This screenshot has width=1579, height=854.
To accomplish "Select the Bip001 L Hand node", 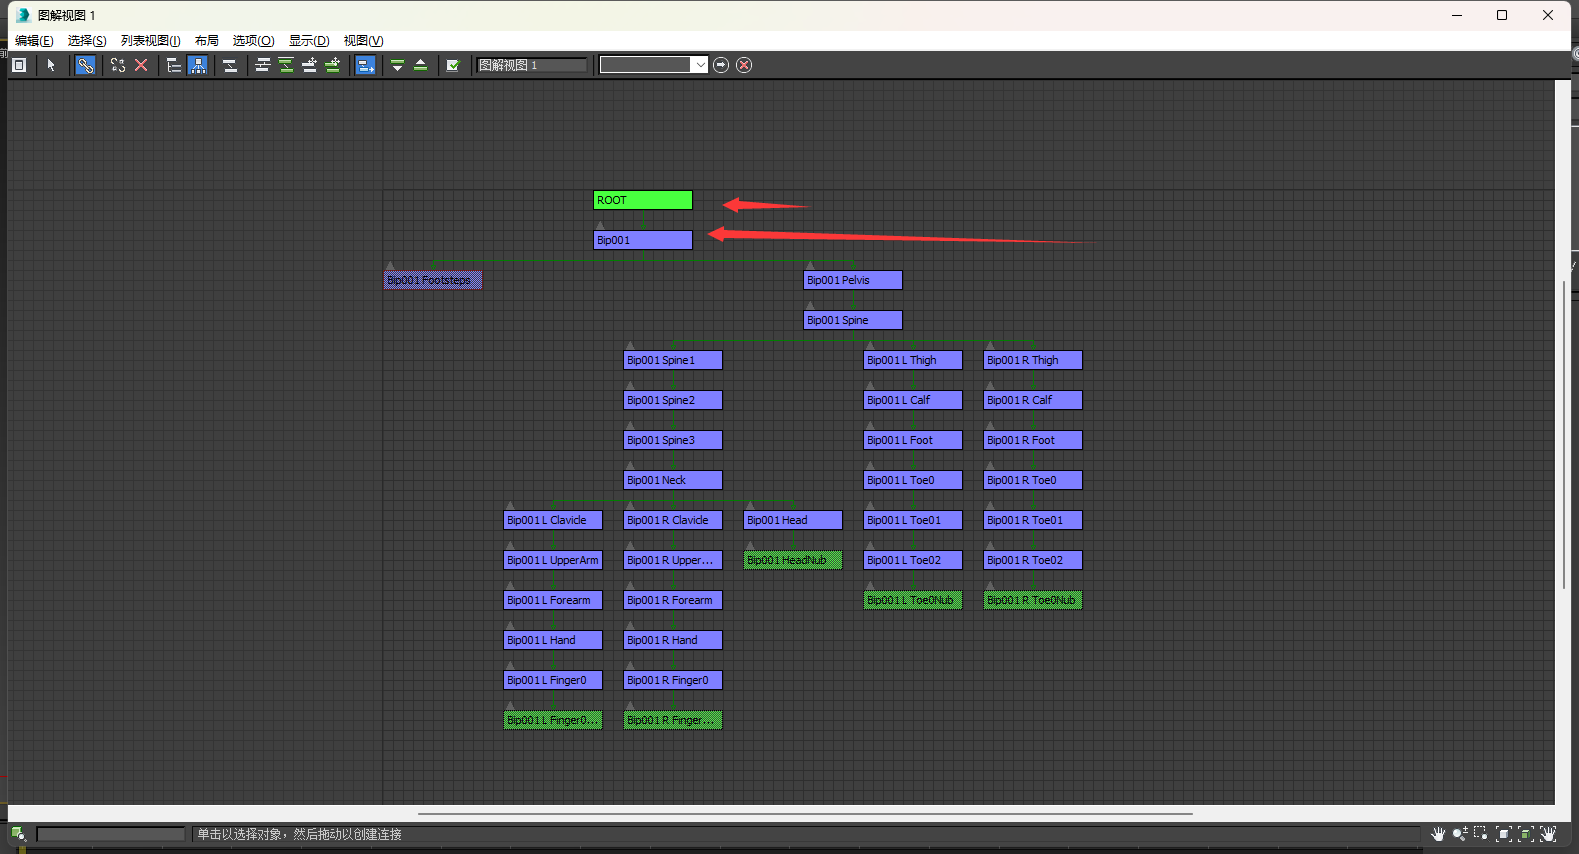I will [x=553, y=640].
